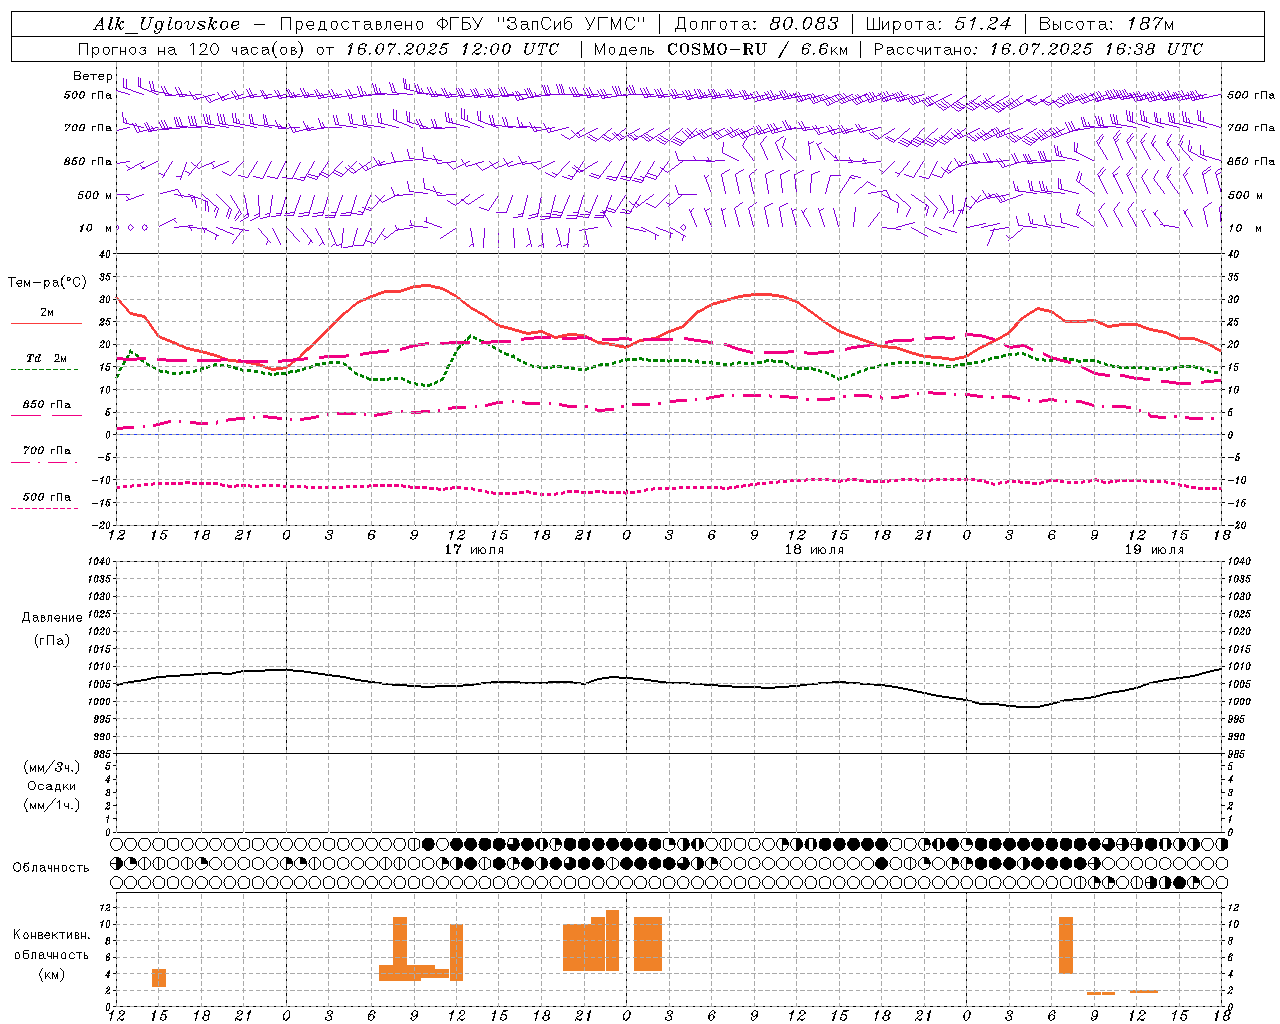Click the Рассчитано: 16.07.2025 16:38 UTC timestamp
Image resolution: width=1280 pixels, height=1024 pixels.
tap(1038, 49)
